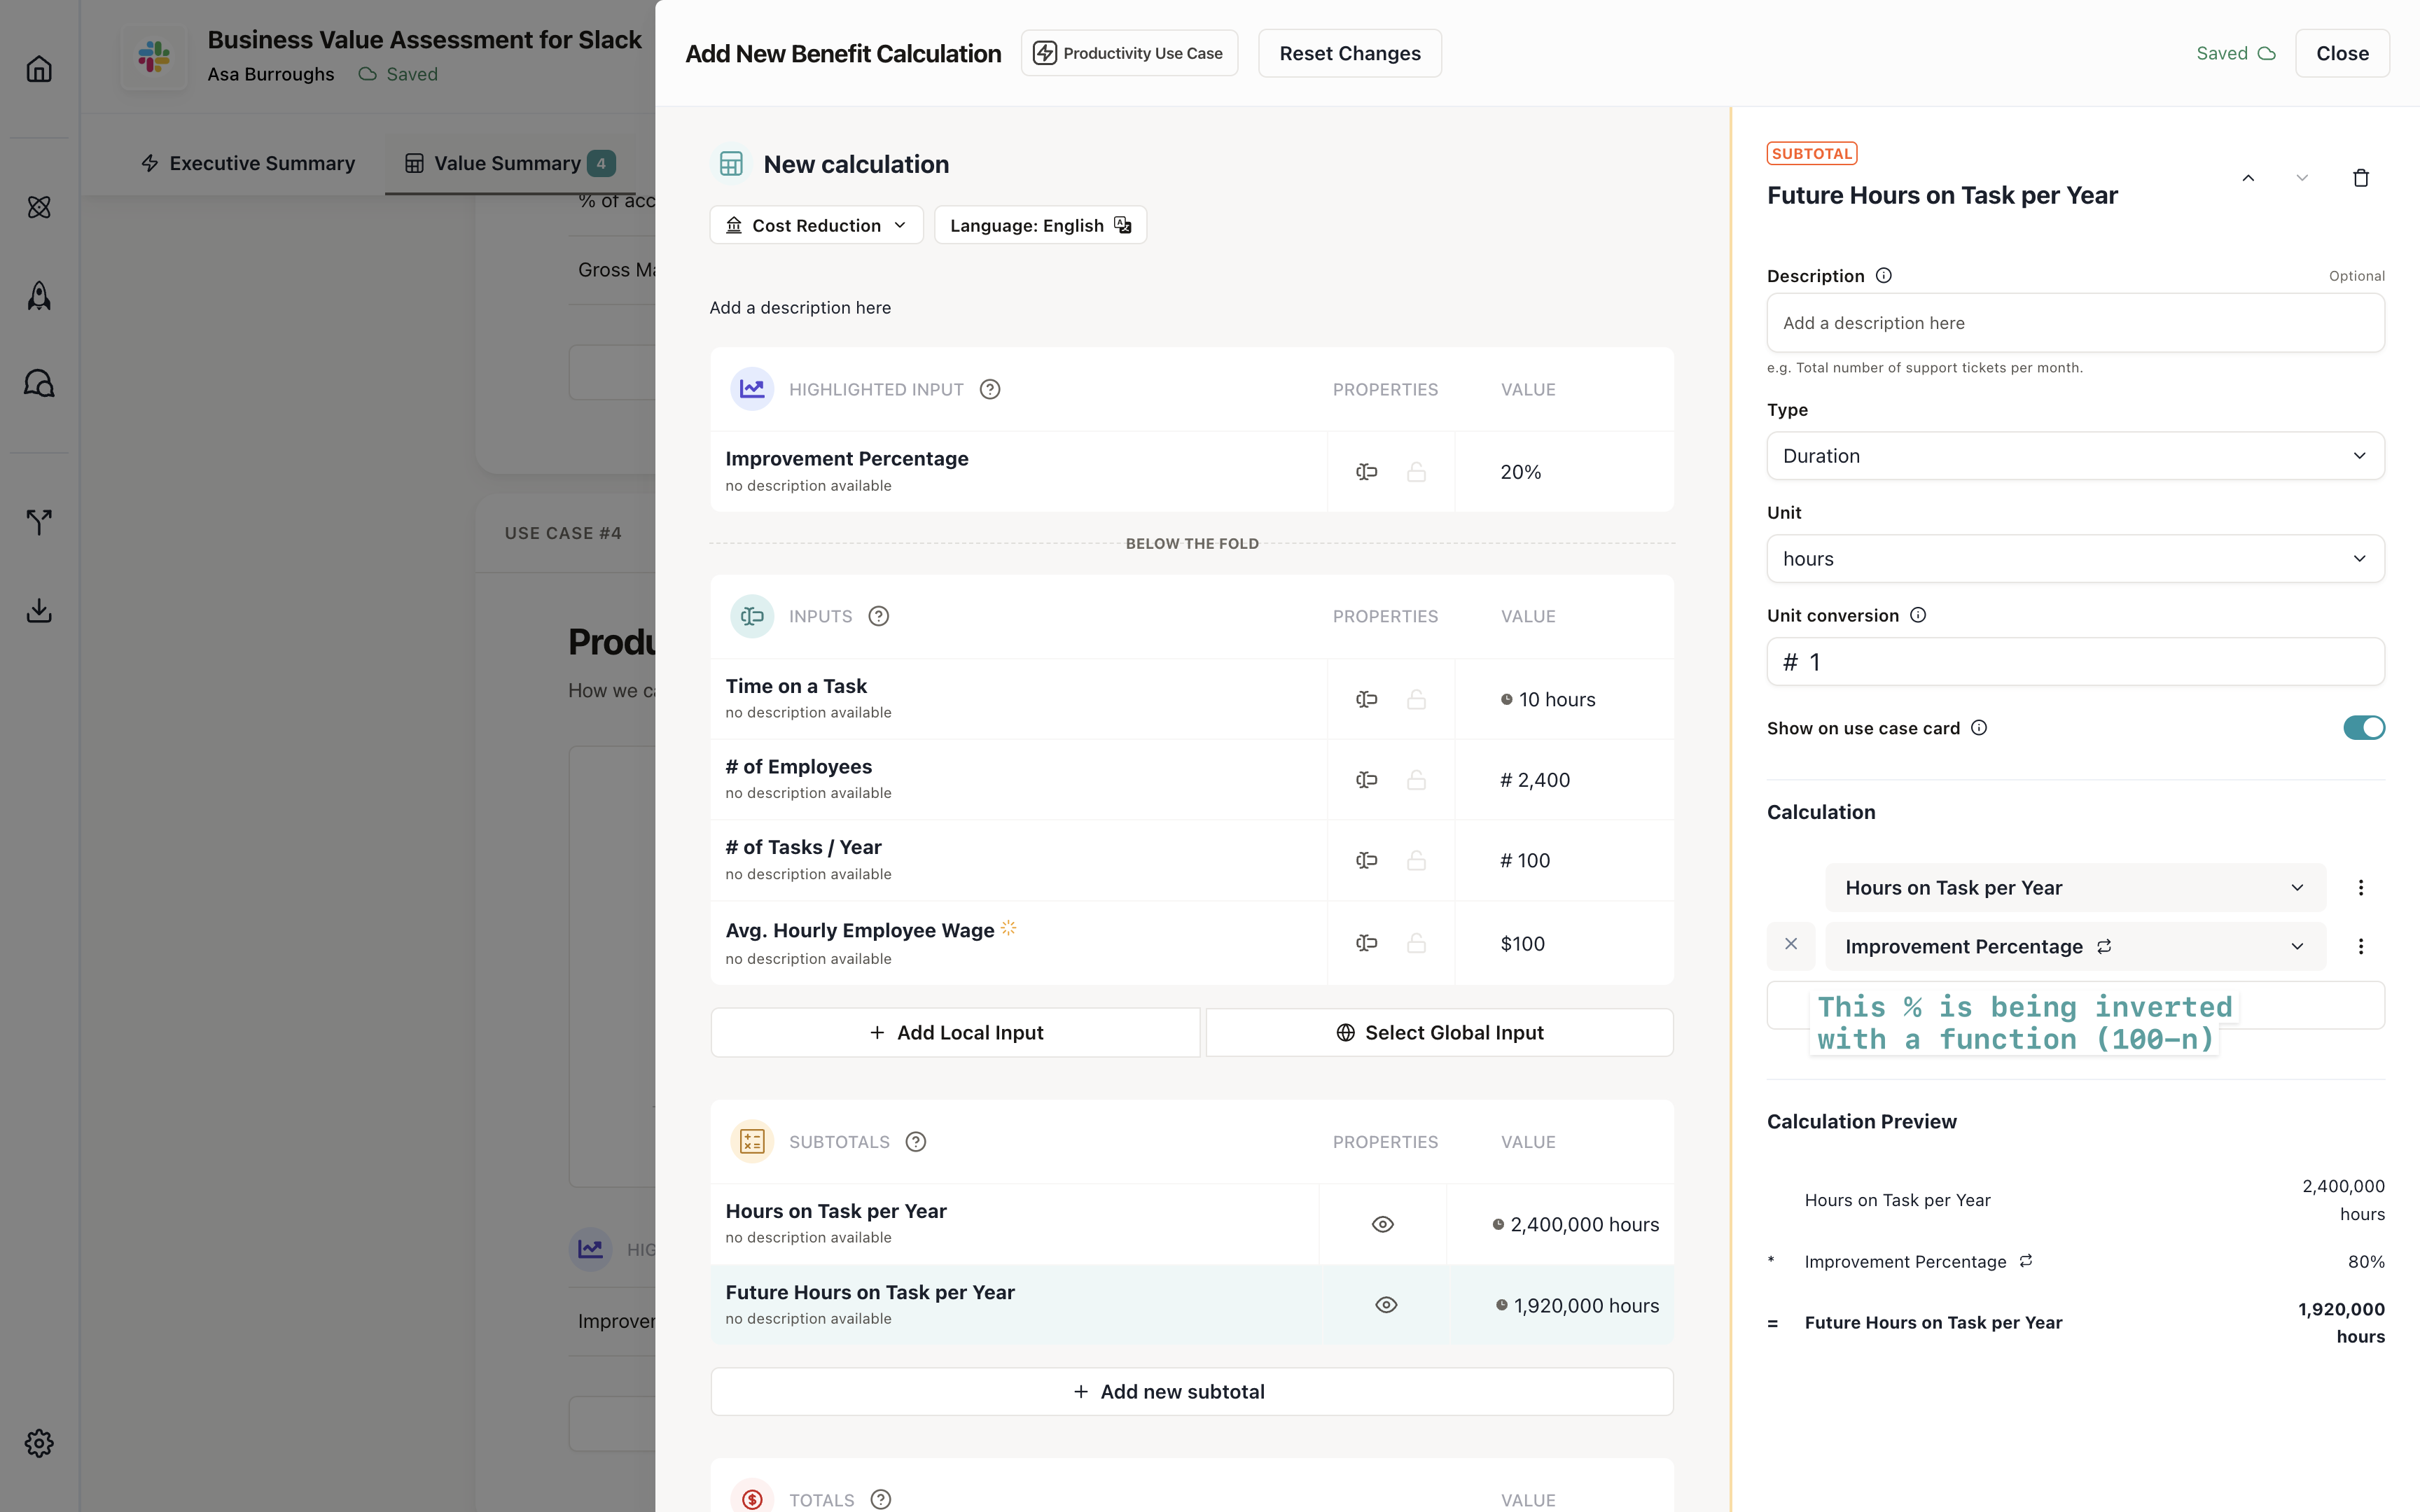Click help icon next to Highlighted Input

(989, 390)
